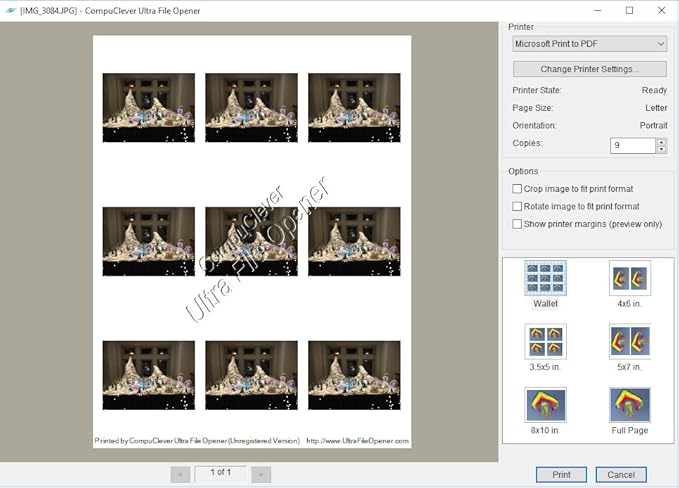Select the 8x10 in. layout icon
This screenshot has width=679, height=488.
[x=545, y=405]
